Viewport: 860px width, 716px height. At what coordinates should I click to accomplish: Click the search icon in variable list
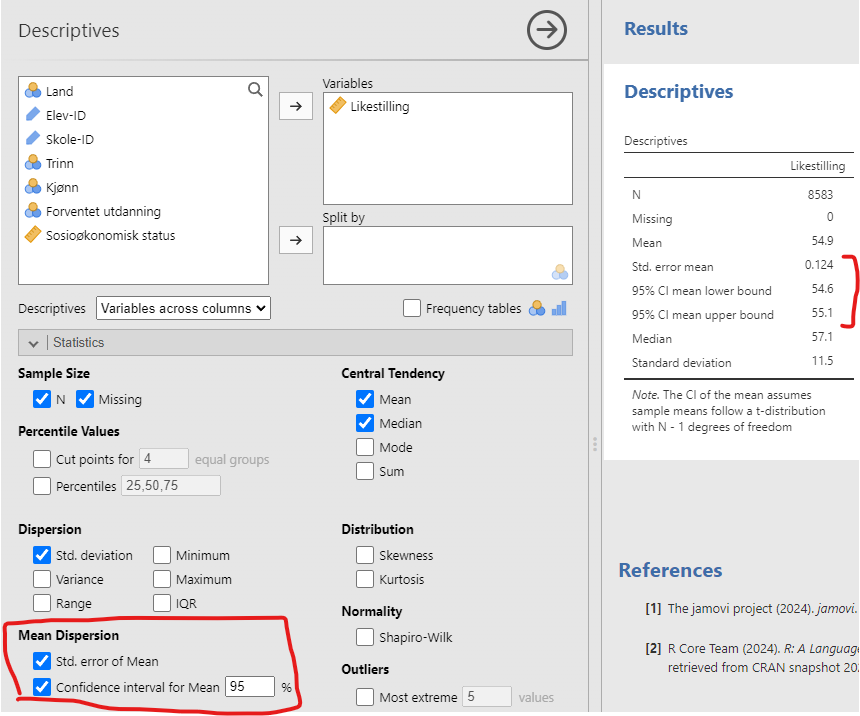pyautogui.click(x=255, y=90)
